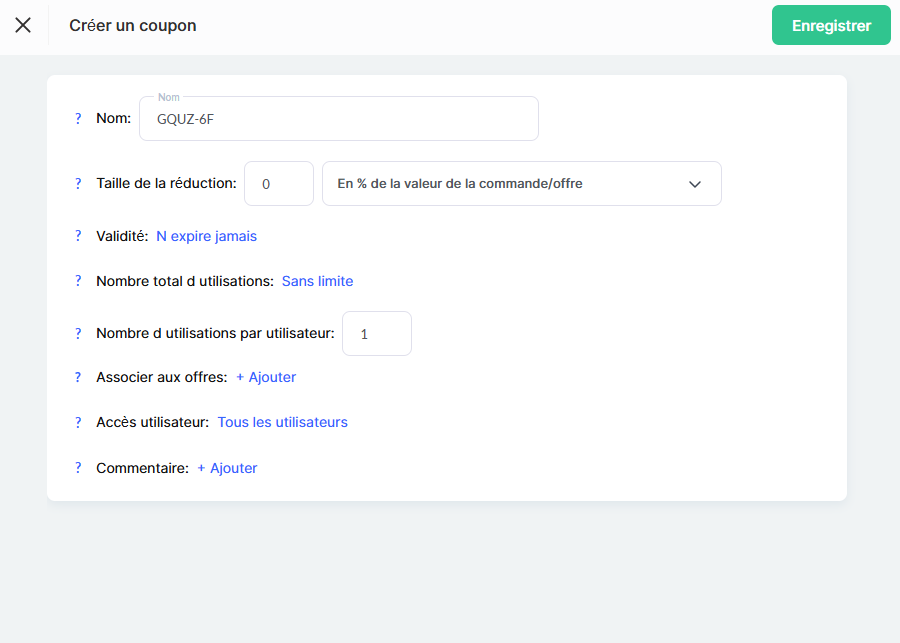Click the uses per user input field
Viewport: 900px width, 643px height.
click(x=376, y=334)
